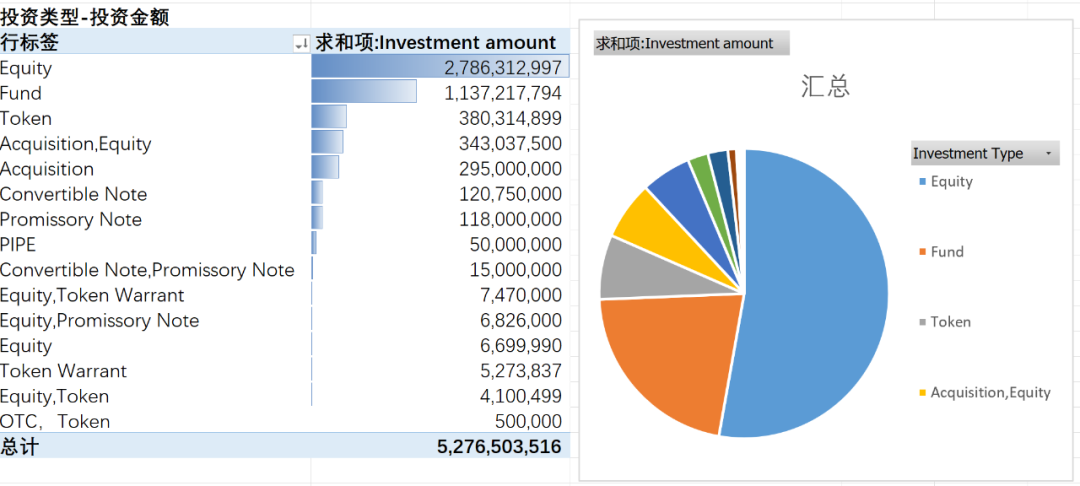Open the 行标签 sort filter dropdown
Image resolution: width=1080 pixels, height=486 pixels.
(302, 44)
